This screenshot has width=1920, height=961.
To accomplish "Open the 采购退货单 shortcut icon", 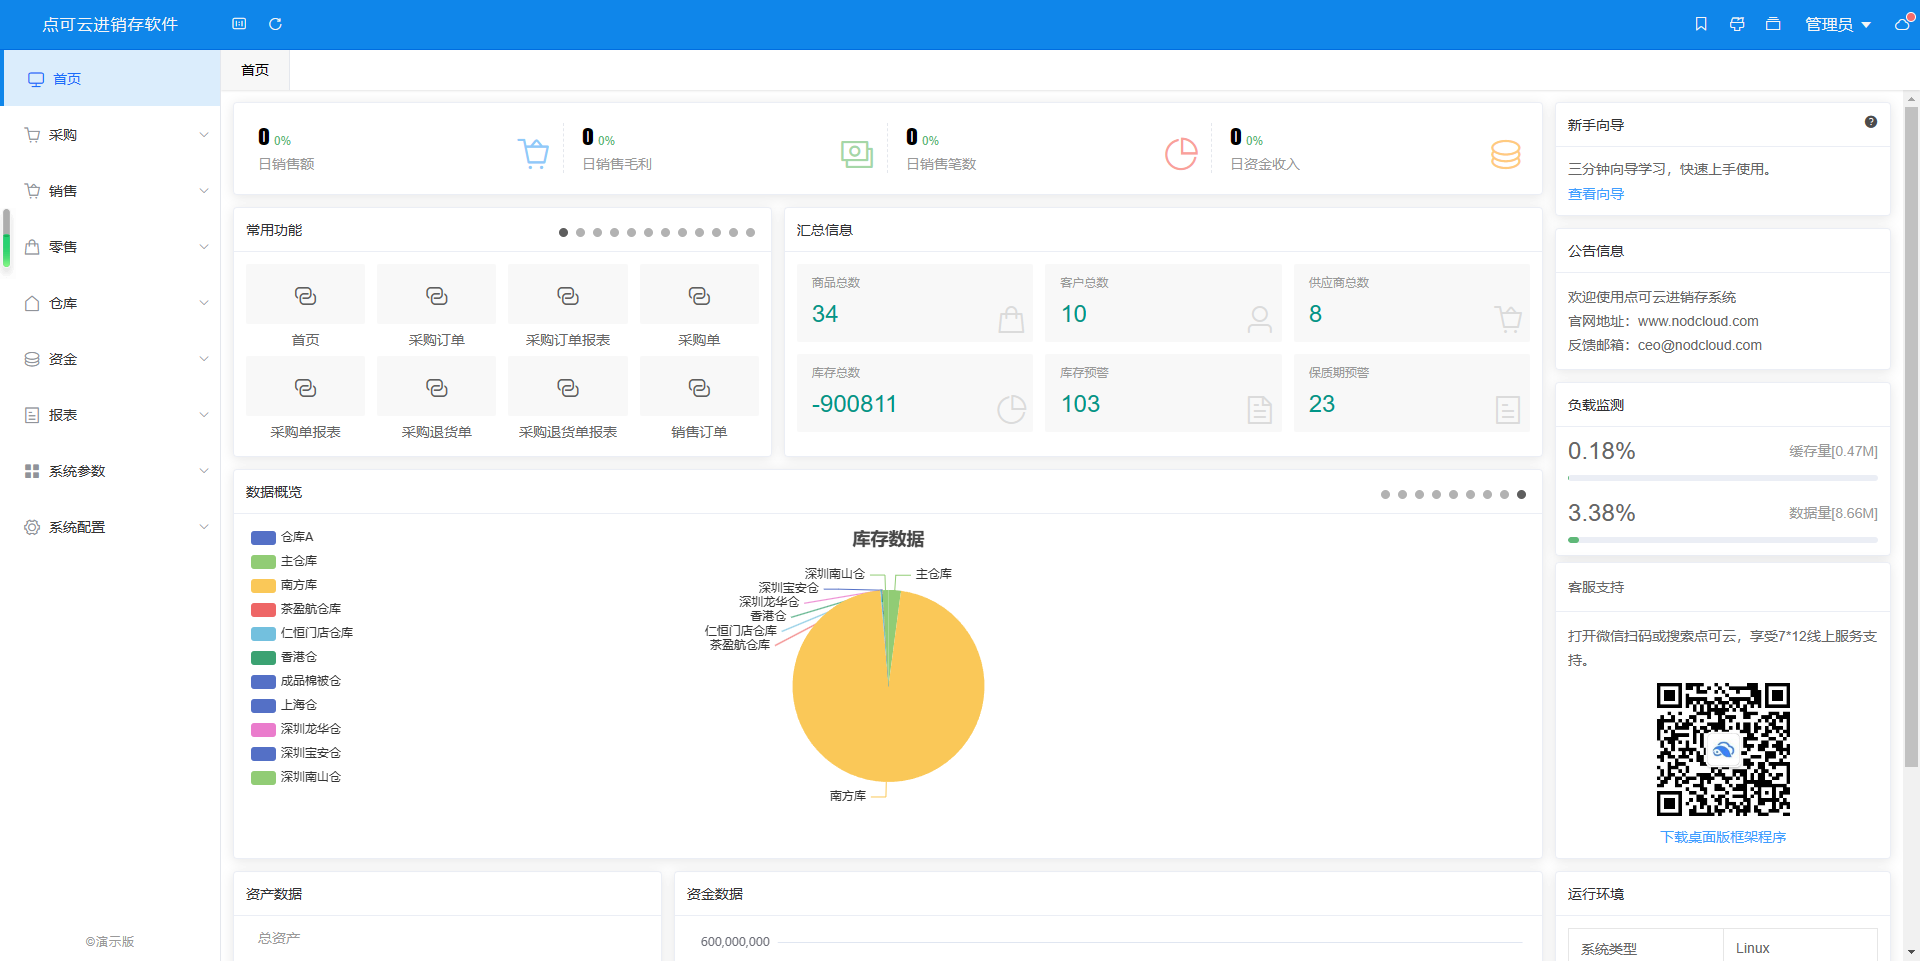I will click(436, 388).
